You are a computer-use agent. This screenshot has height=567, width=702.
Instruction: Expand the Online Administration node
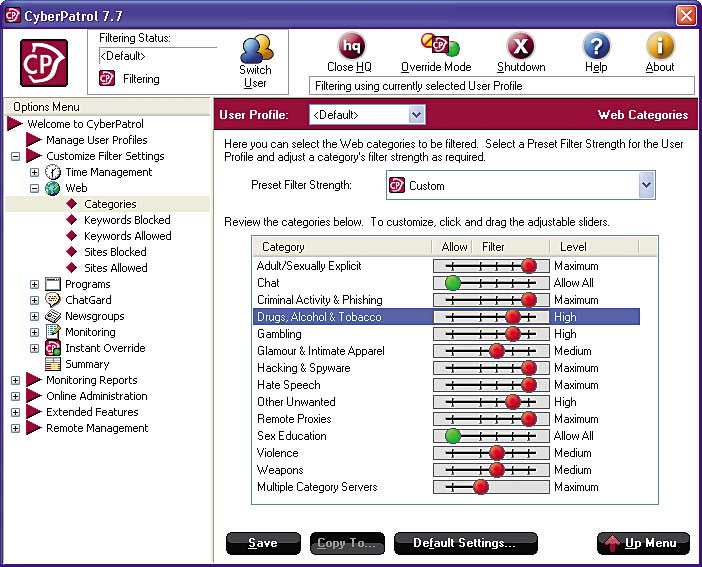(x=15, y=396)
